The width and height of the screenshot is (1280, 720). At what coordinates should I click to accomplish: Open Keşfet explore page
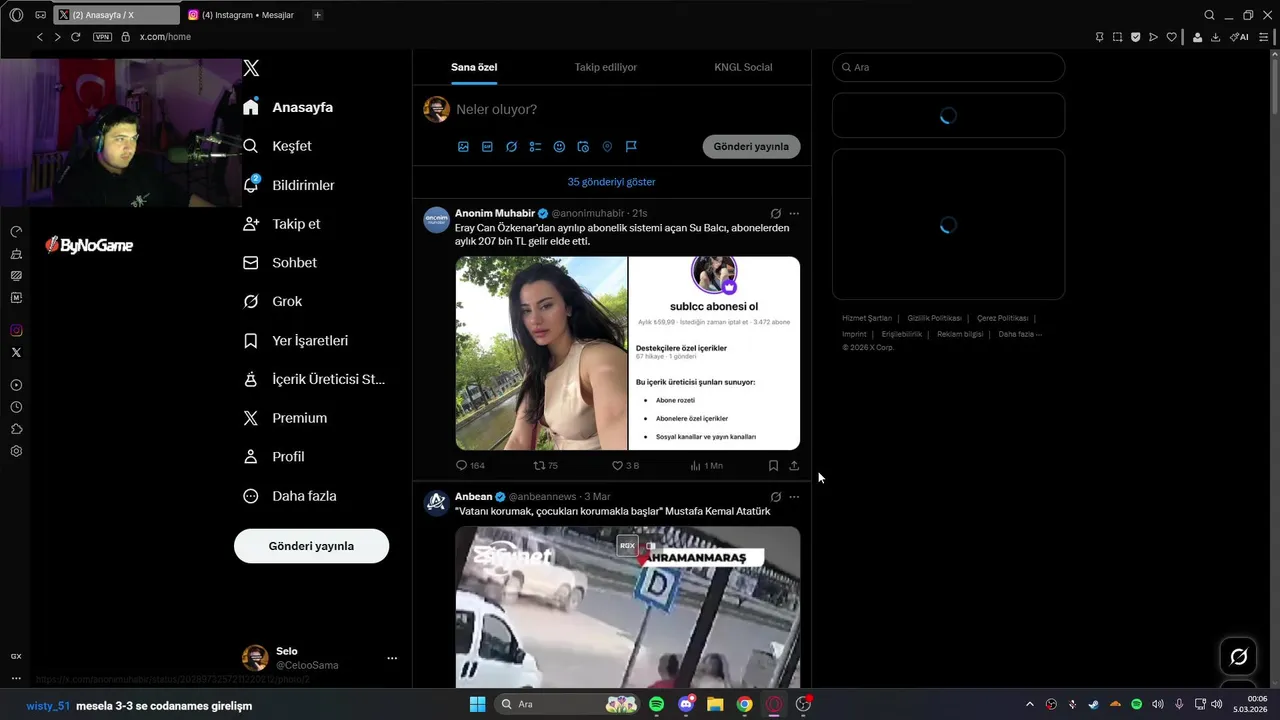[x=277, y=146]
